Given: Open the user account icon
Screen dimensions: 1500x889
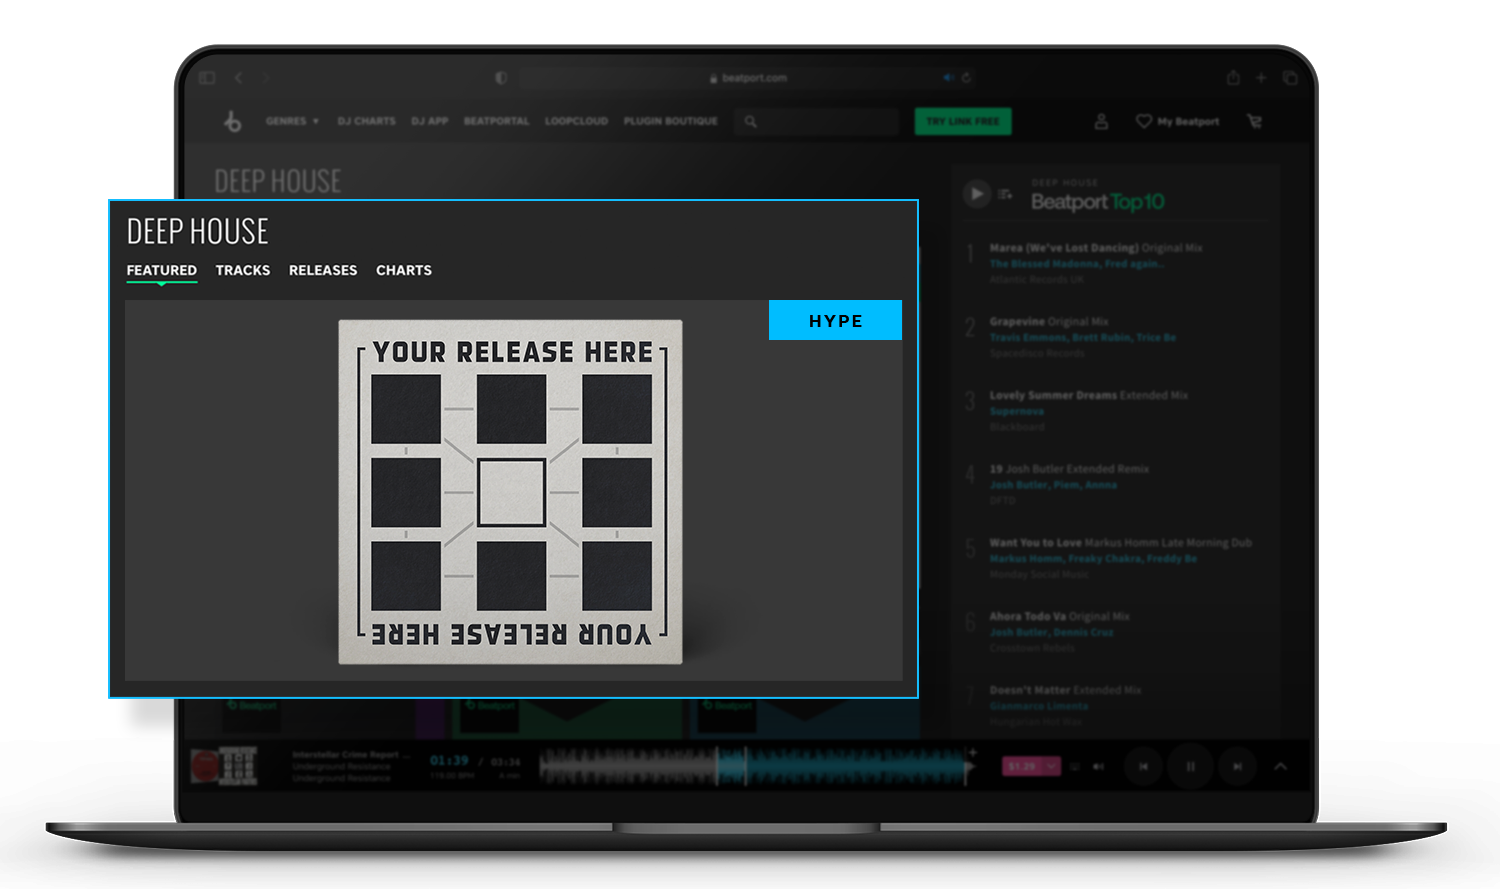Looking at the screenshot, I should pos(1101,121).
